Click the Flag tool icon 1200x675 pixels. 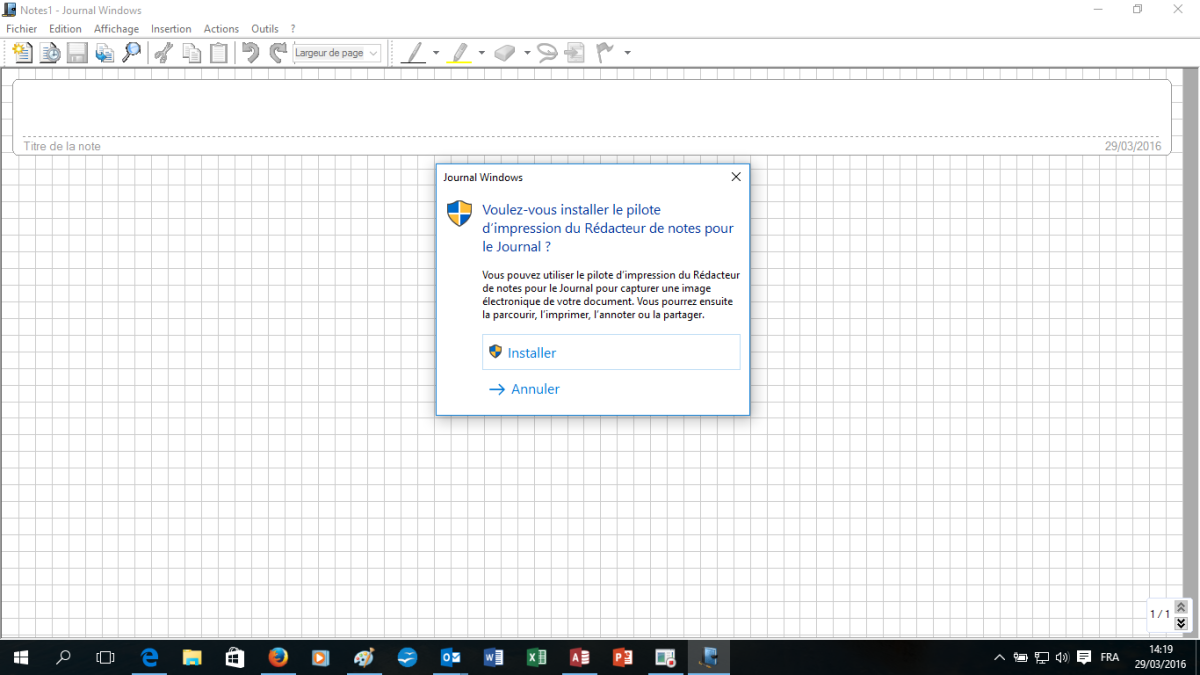605,53
